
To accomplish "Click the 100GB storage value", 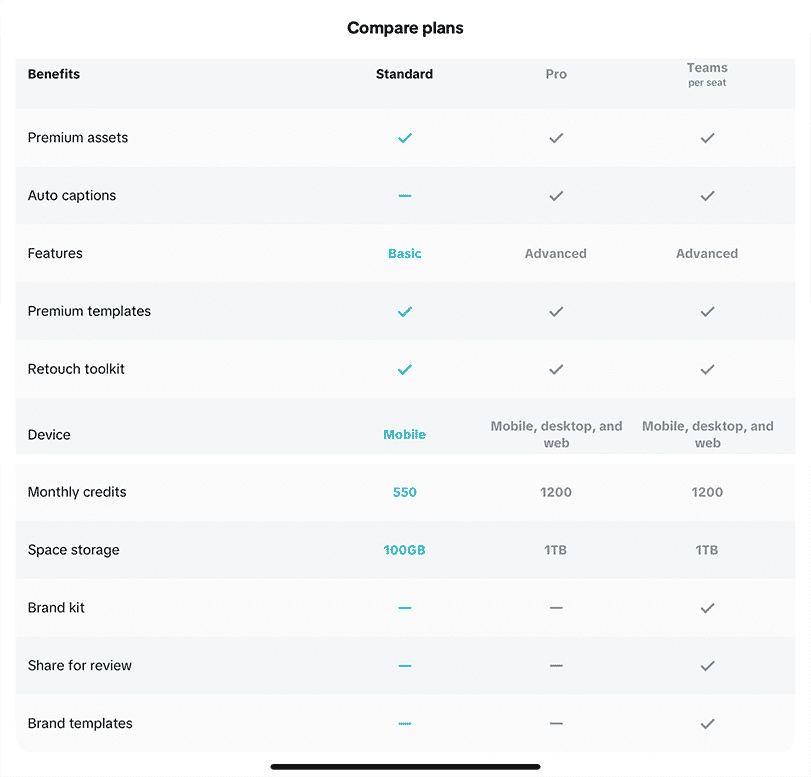I will pos(404,550).
